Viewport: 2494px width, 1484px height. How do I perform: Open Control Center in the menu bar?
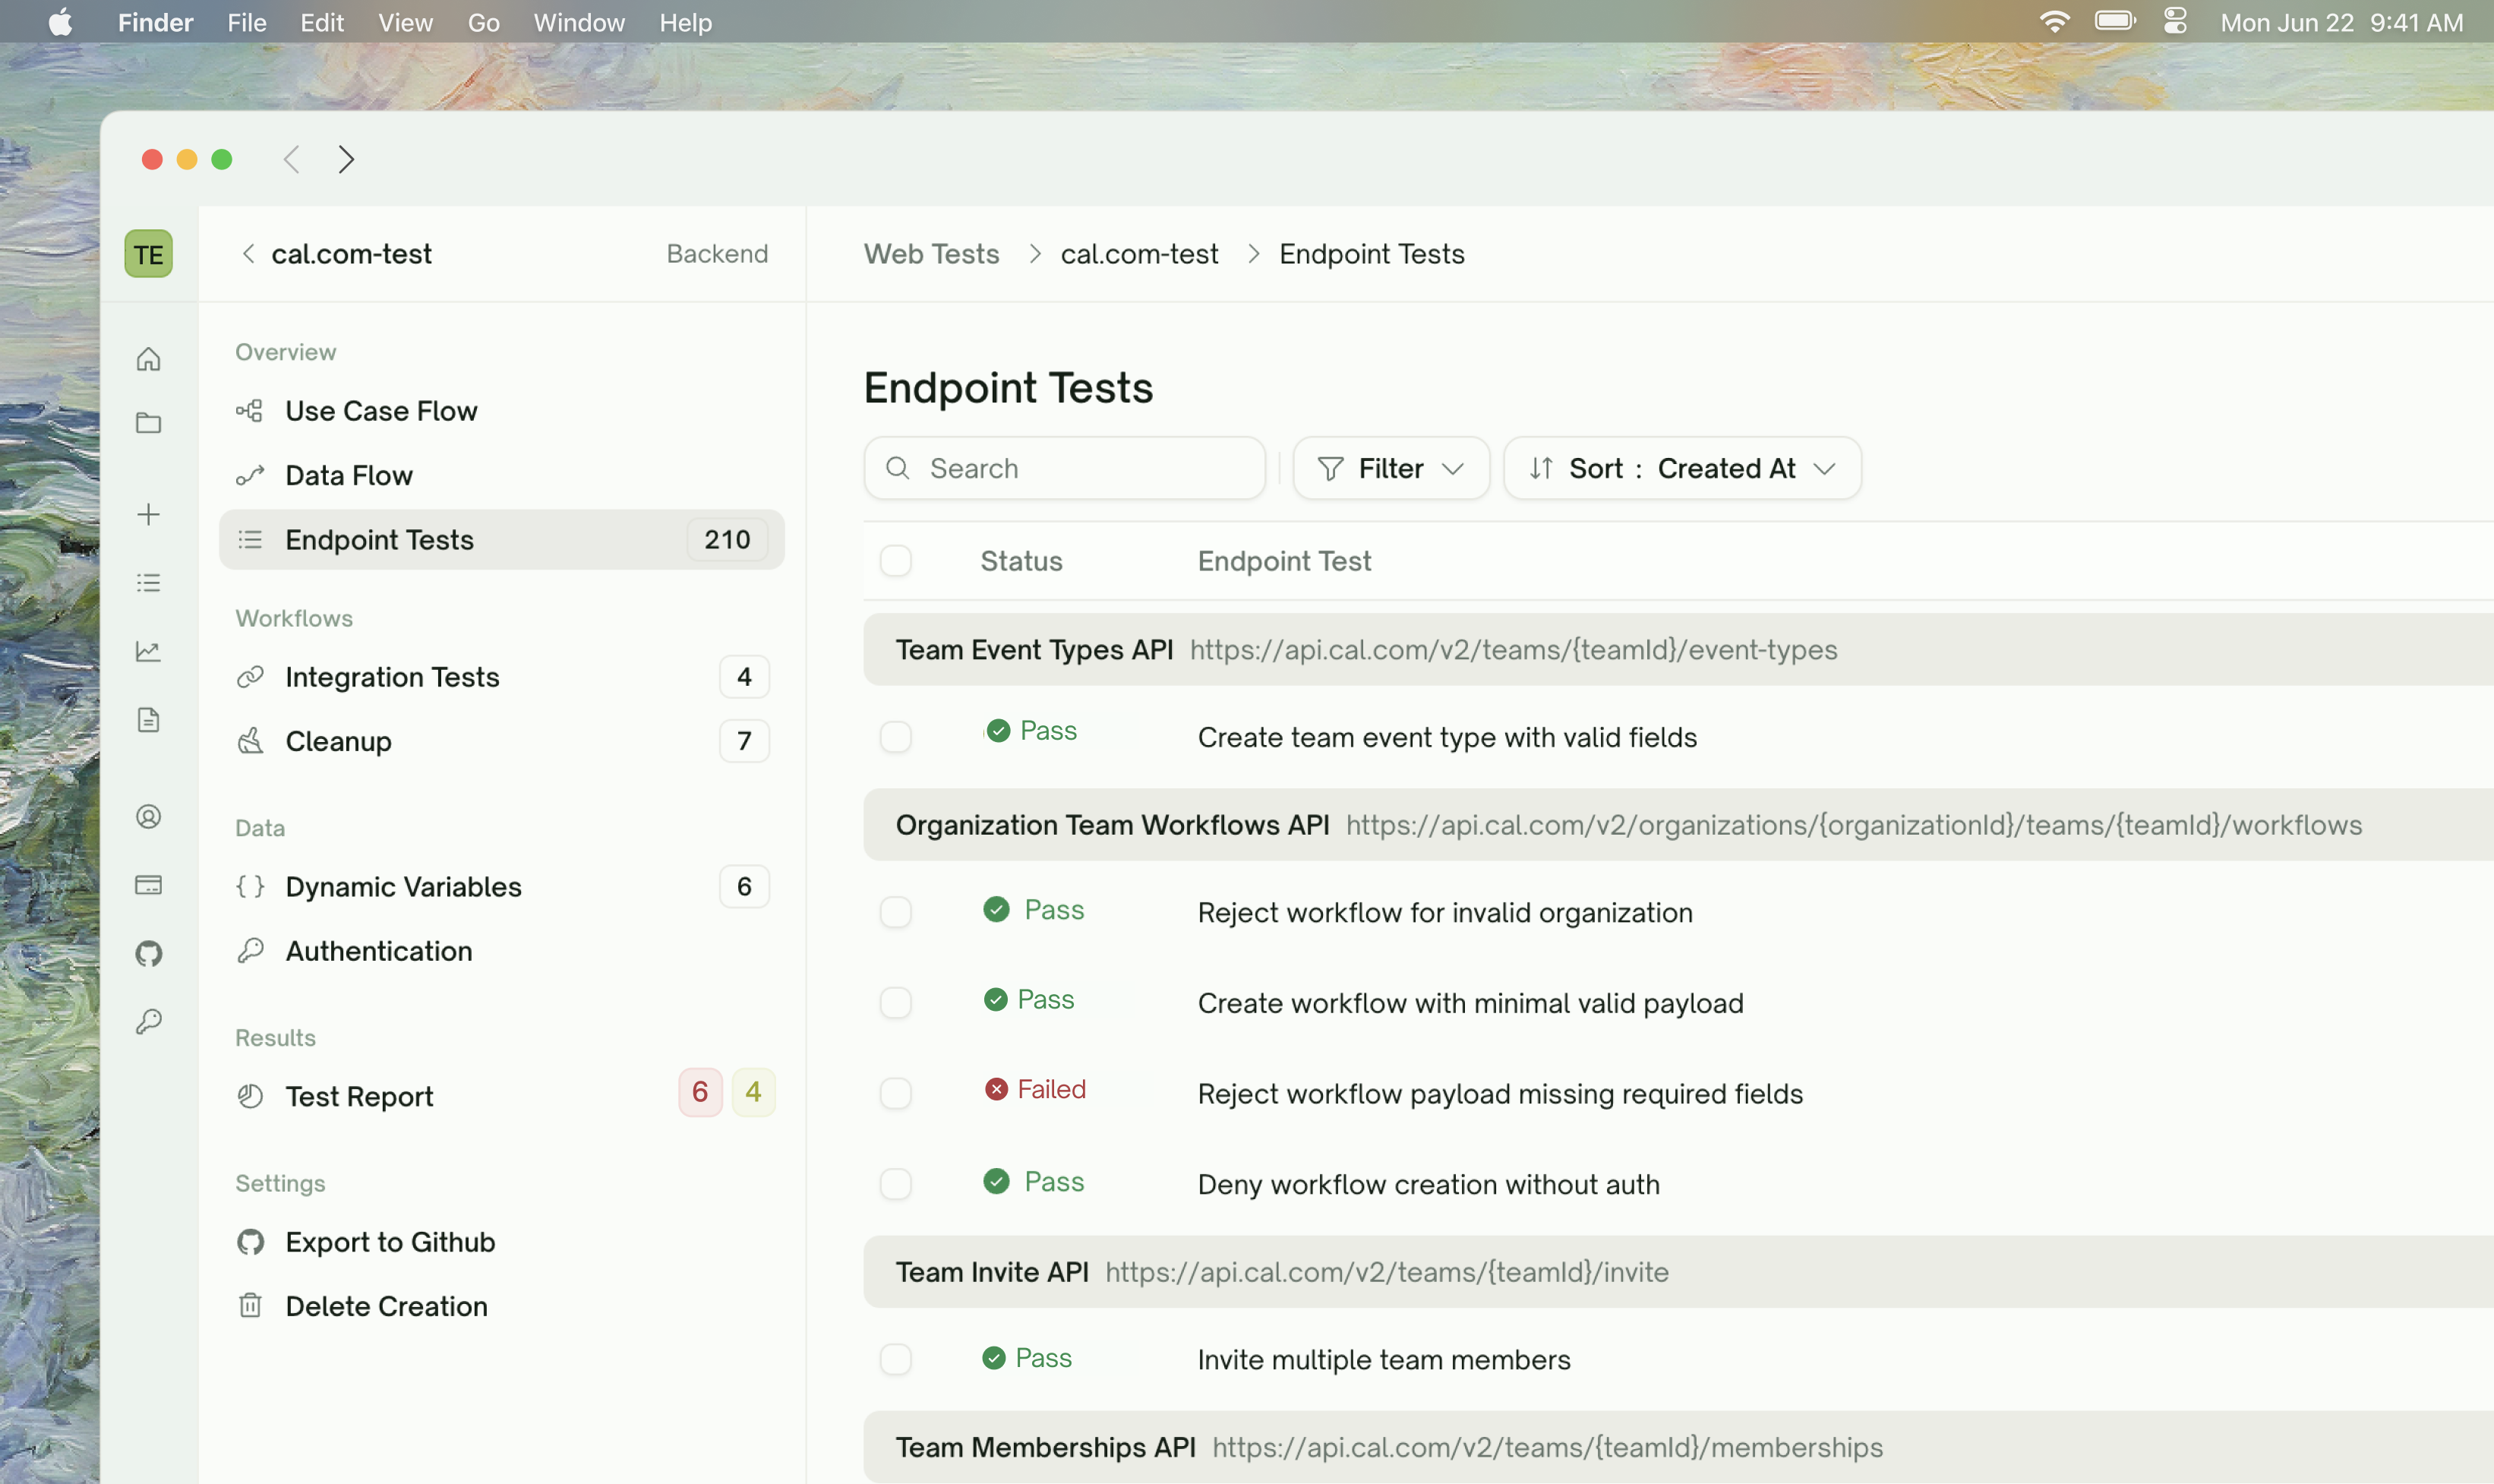pyautogui.click(x=2175, y=21)
